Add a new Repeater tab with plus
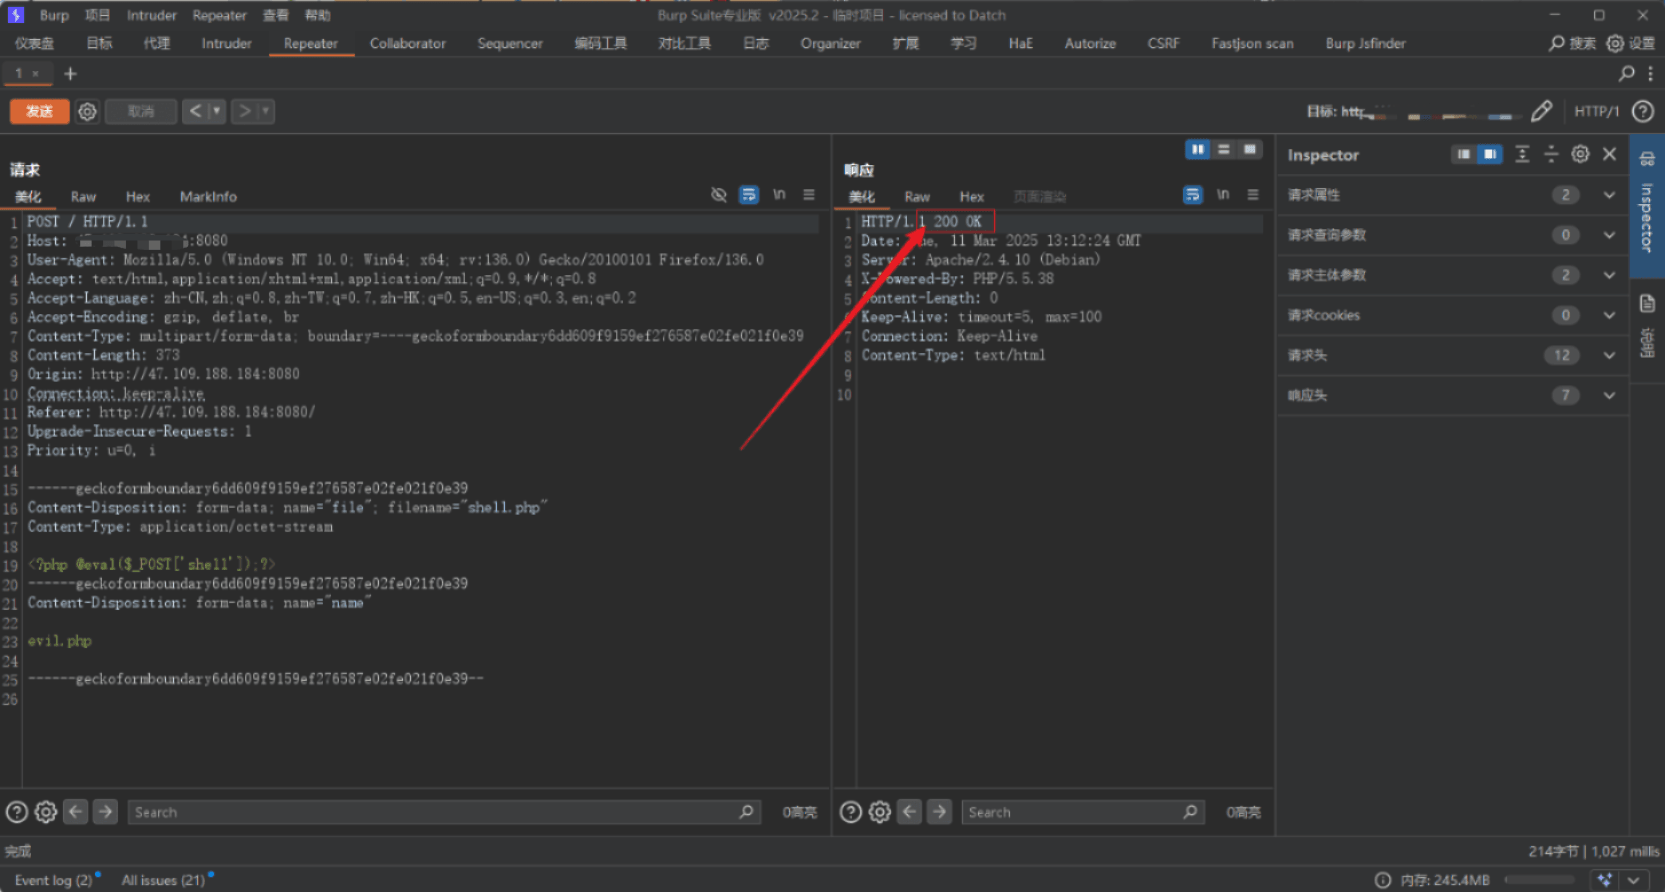 70,74
